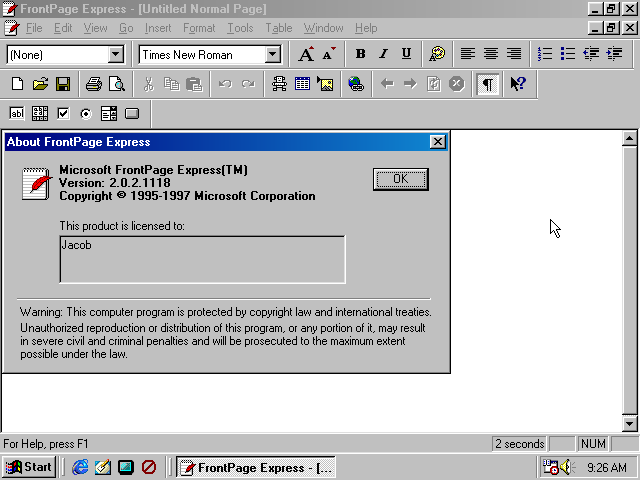Insert a push button form field
Image resolution: width=640 pixels, height=480 pixels.
pyautogui.click(x=132, y=113)
